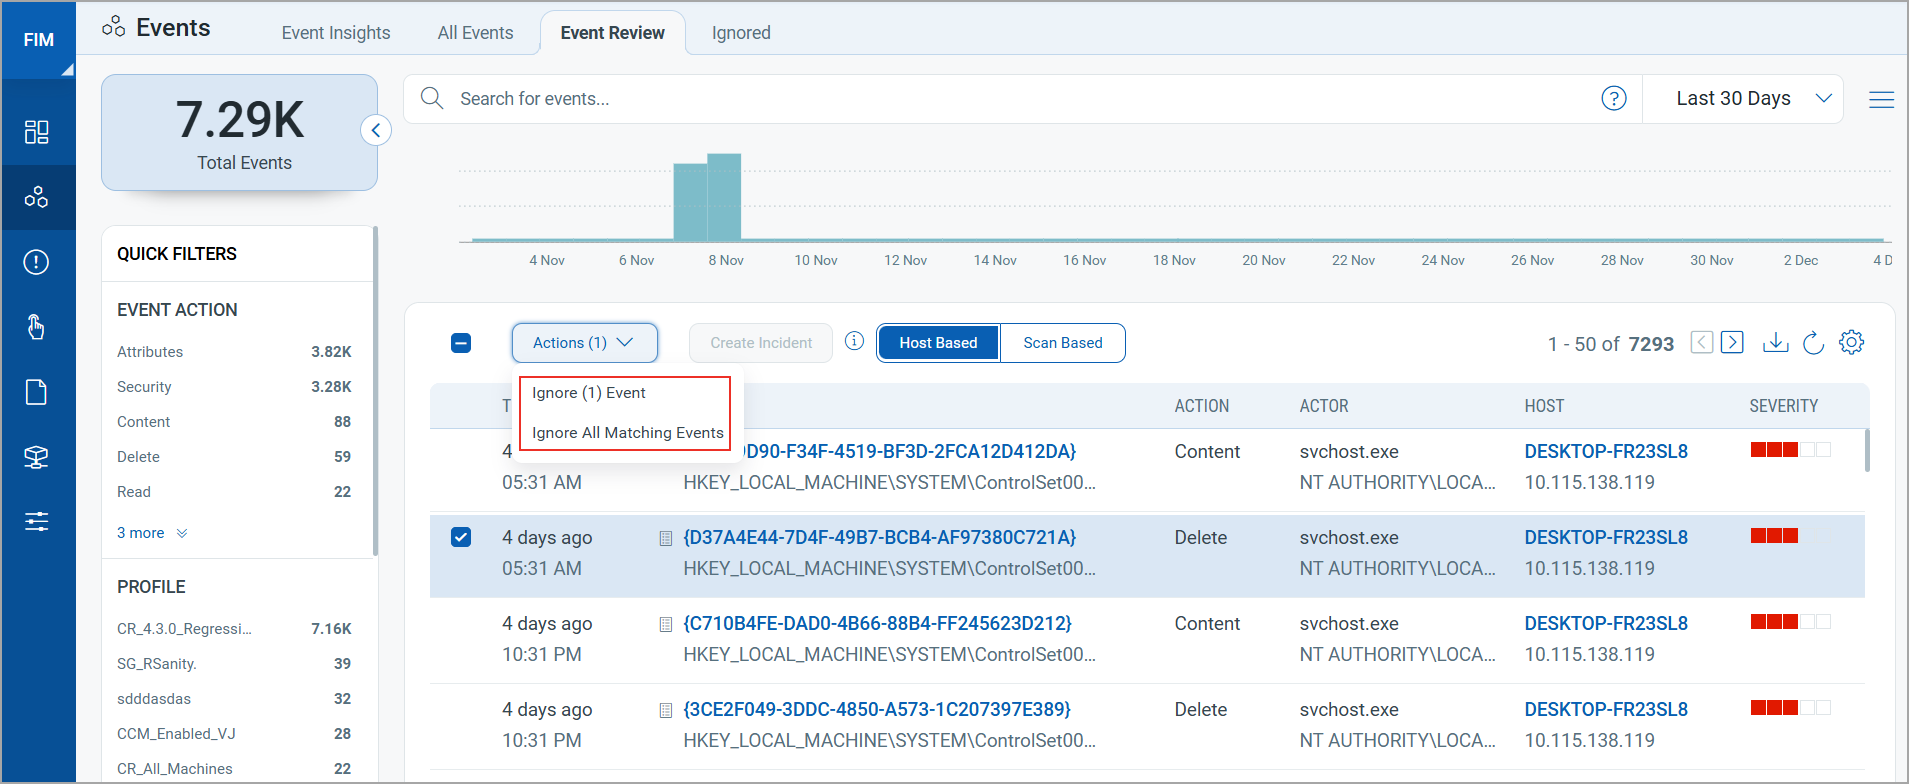This screenshot has width=1909, height=784.
Task: Open the assets monitor icon in sidebar
Action: 37,457
